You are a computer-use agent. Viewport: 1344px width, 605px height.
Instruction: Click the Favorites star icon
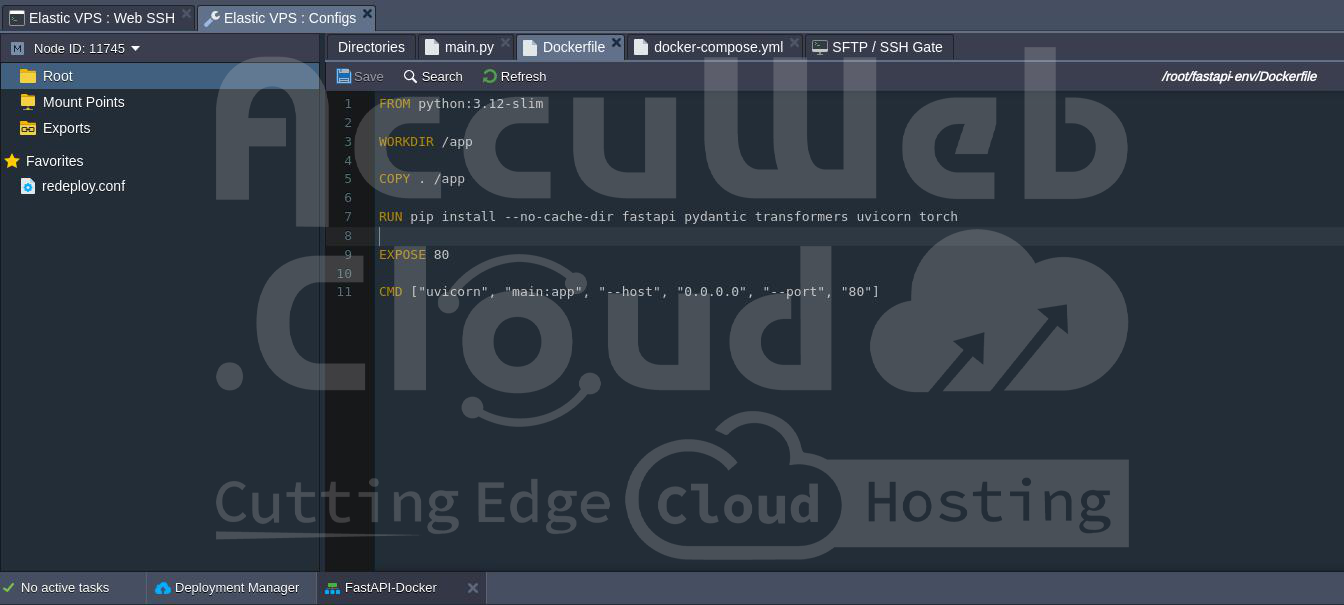pyautogui.click(x=12, y=161)
